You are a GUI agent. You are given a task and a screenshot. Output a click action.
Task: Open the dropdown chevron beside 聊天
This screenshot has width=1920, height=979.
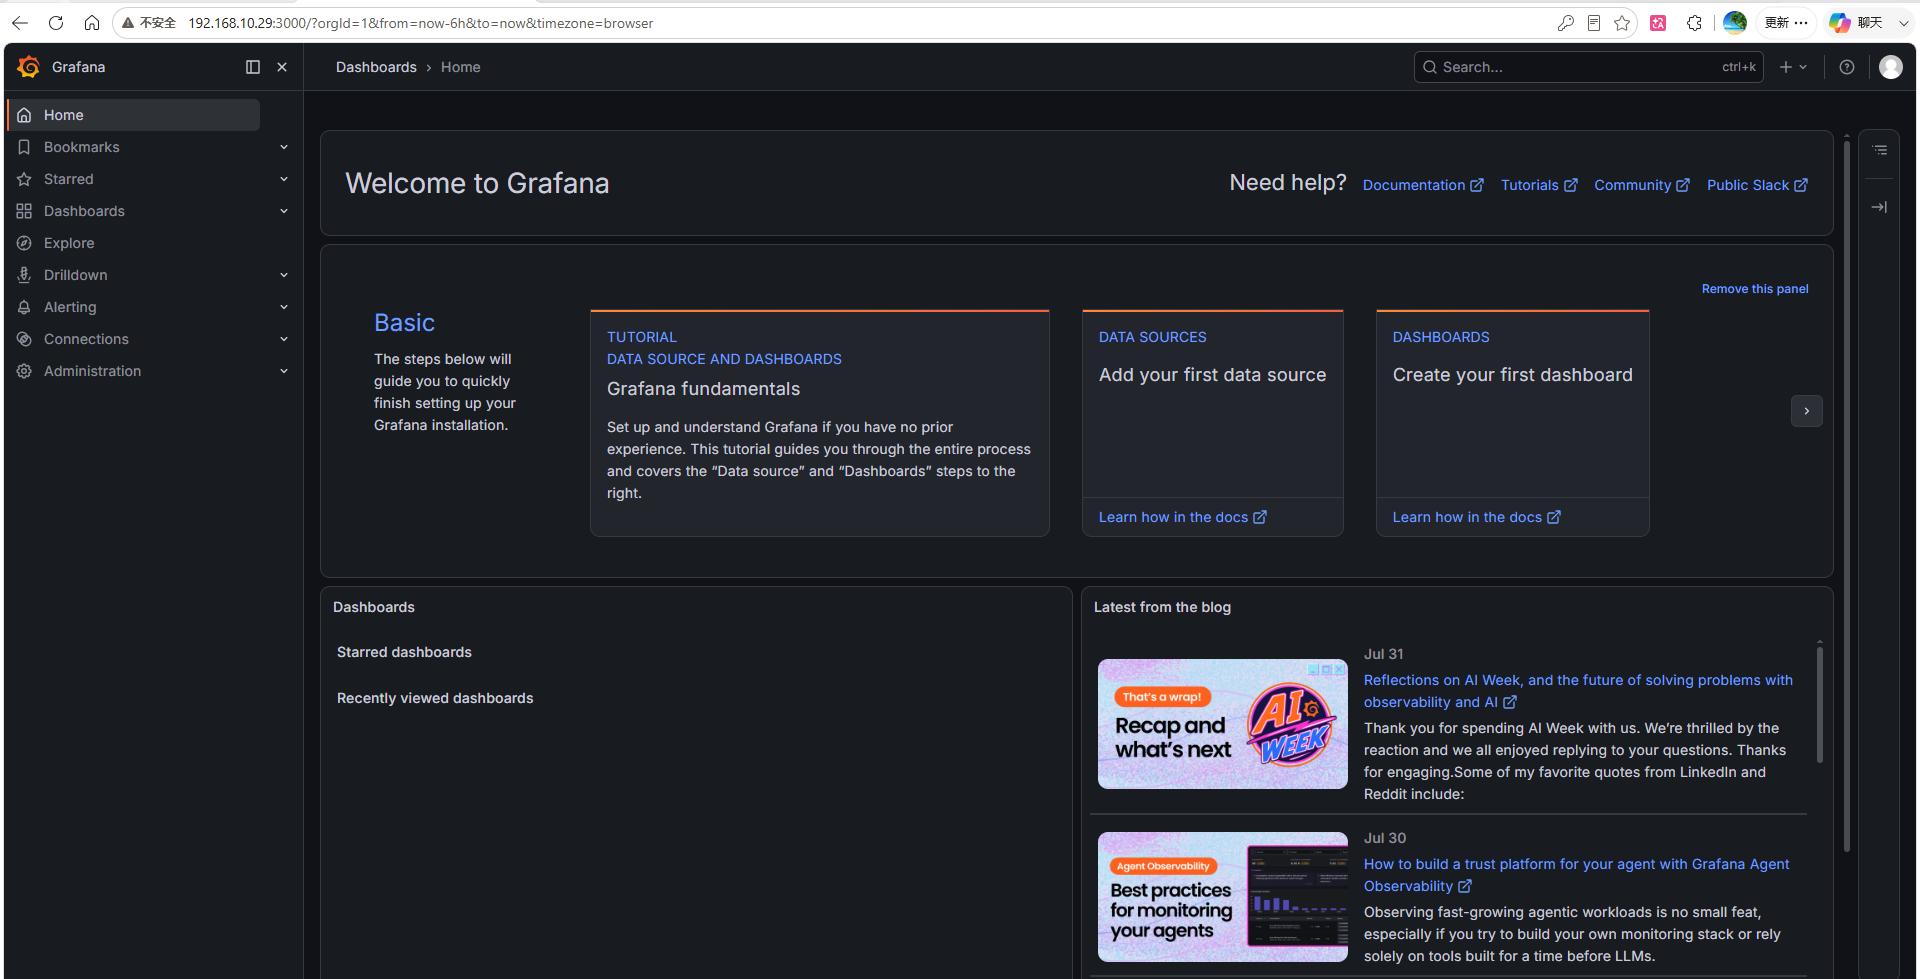click(x=1903, y=23)
